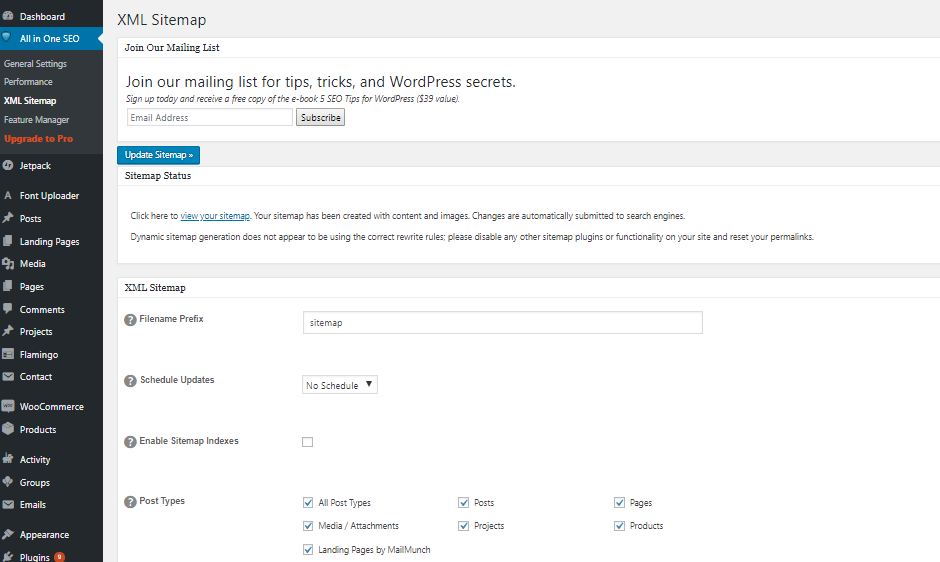This screenshot has height=562, width=940.
Task: Click the Emails envelope icon
Action: pyautogui.click(x=8, y=504)
